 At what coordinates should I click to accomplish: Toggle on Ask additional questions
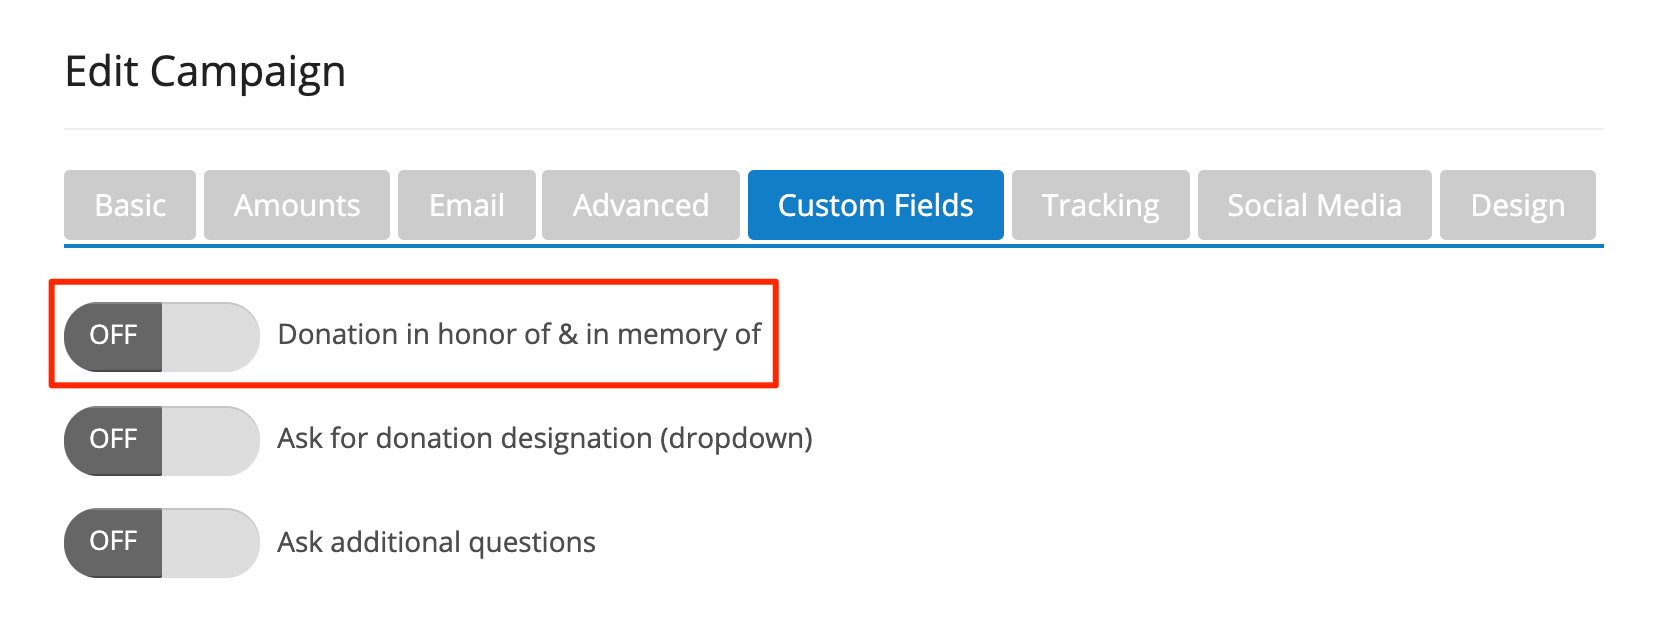click(x=162, y=543)
